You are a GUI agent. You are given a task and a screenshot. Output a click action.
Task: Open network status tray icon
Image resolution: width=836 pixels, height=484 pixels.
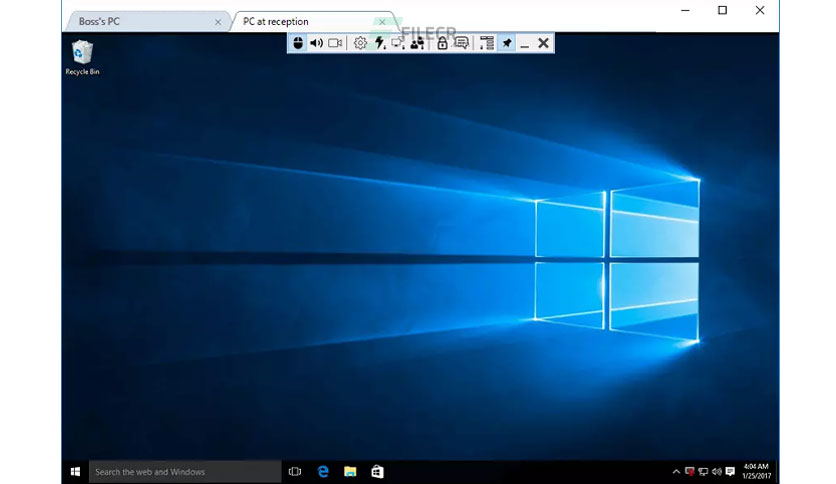pos(703,472)
